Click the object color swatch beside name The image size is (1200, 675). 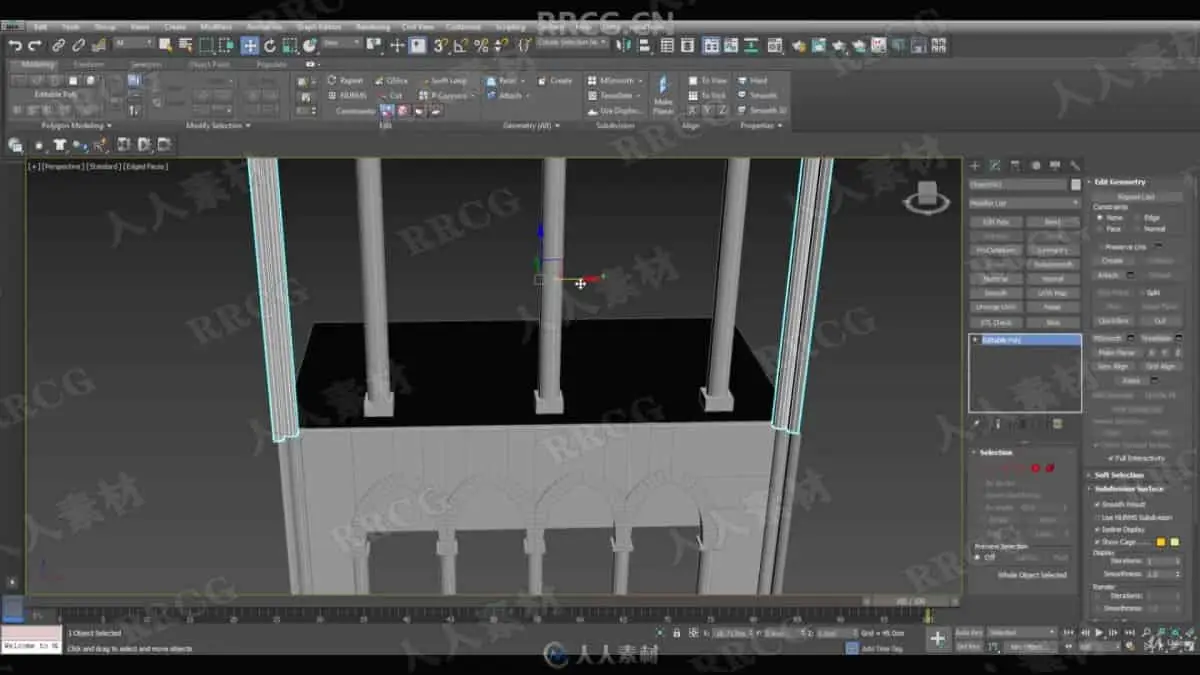click(1076, 185)
